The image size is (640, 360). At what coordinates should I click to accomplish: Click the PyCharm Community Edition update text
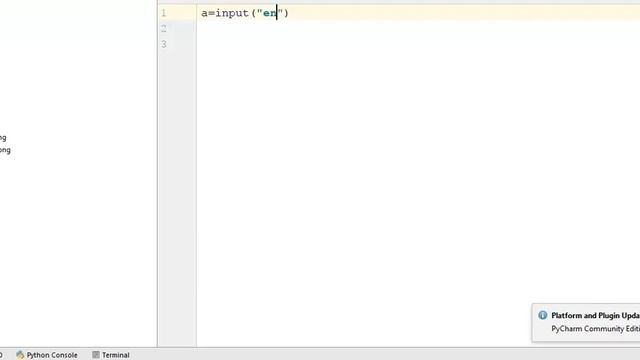(x=596, y=329)
